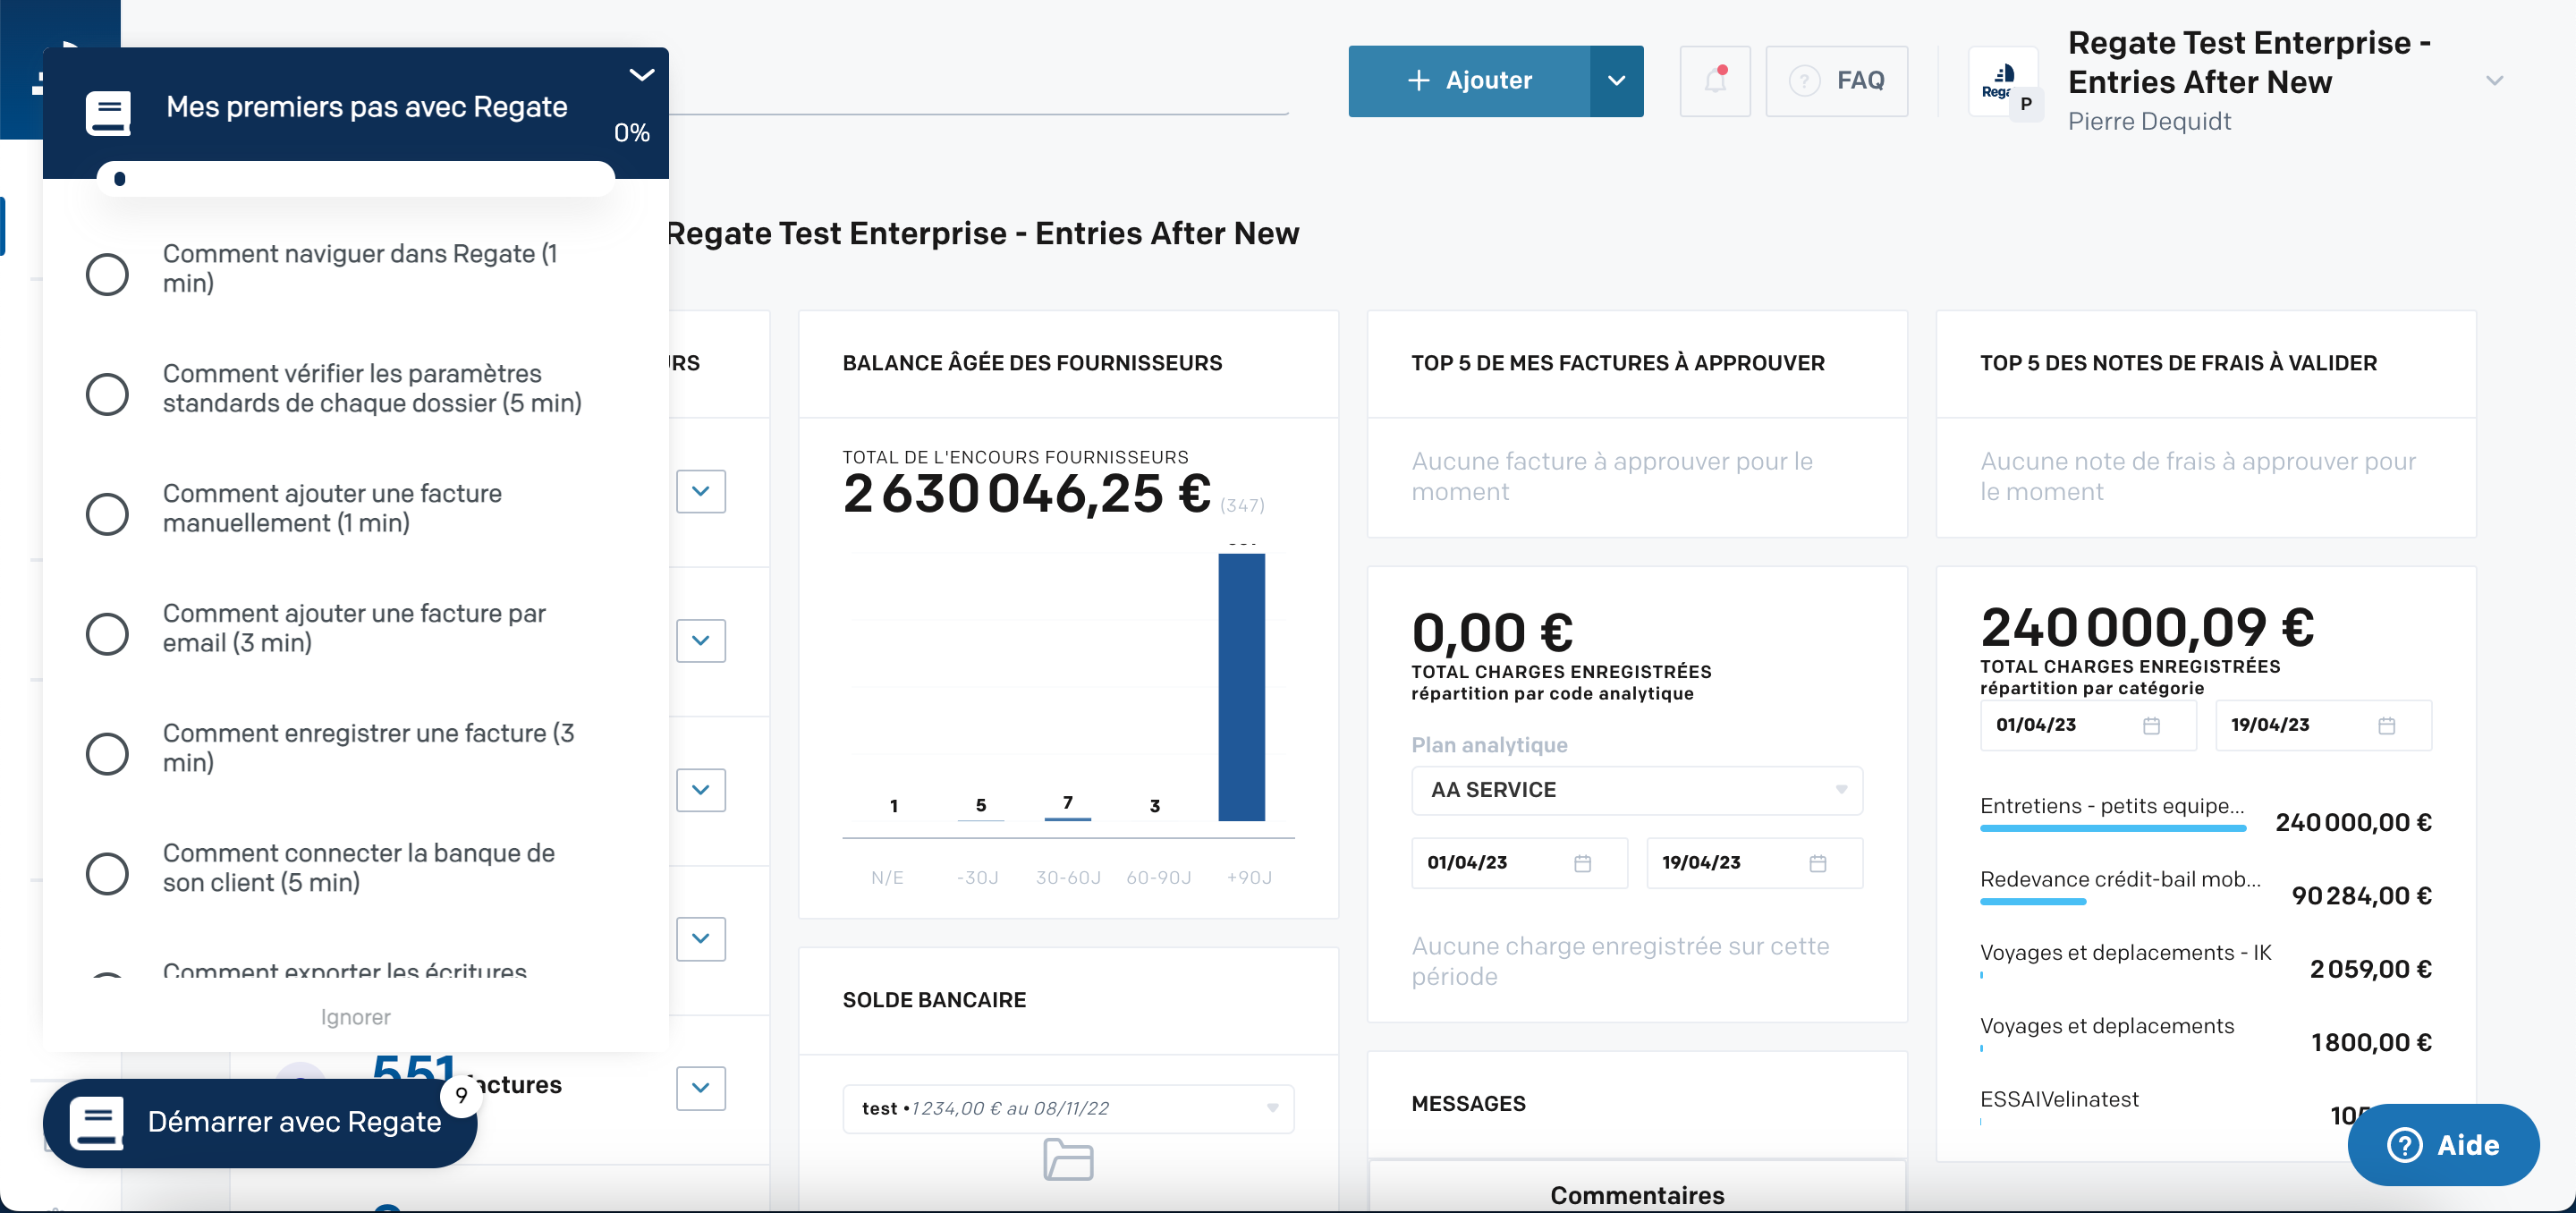
Task: Open 'Comment ajouter une facture par email' guide
Action: (354, 628)
